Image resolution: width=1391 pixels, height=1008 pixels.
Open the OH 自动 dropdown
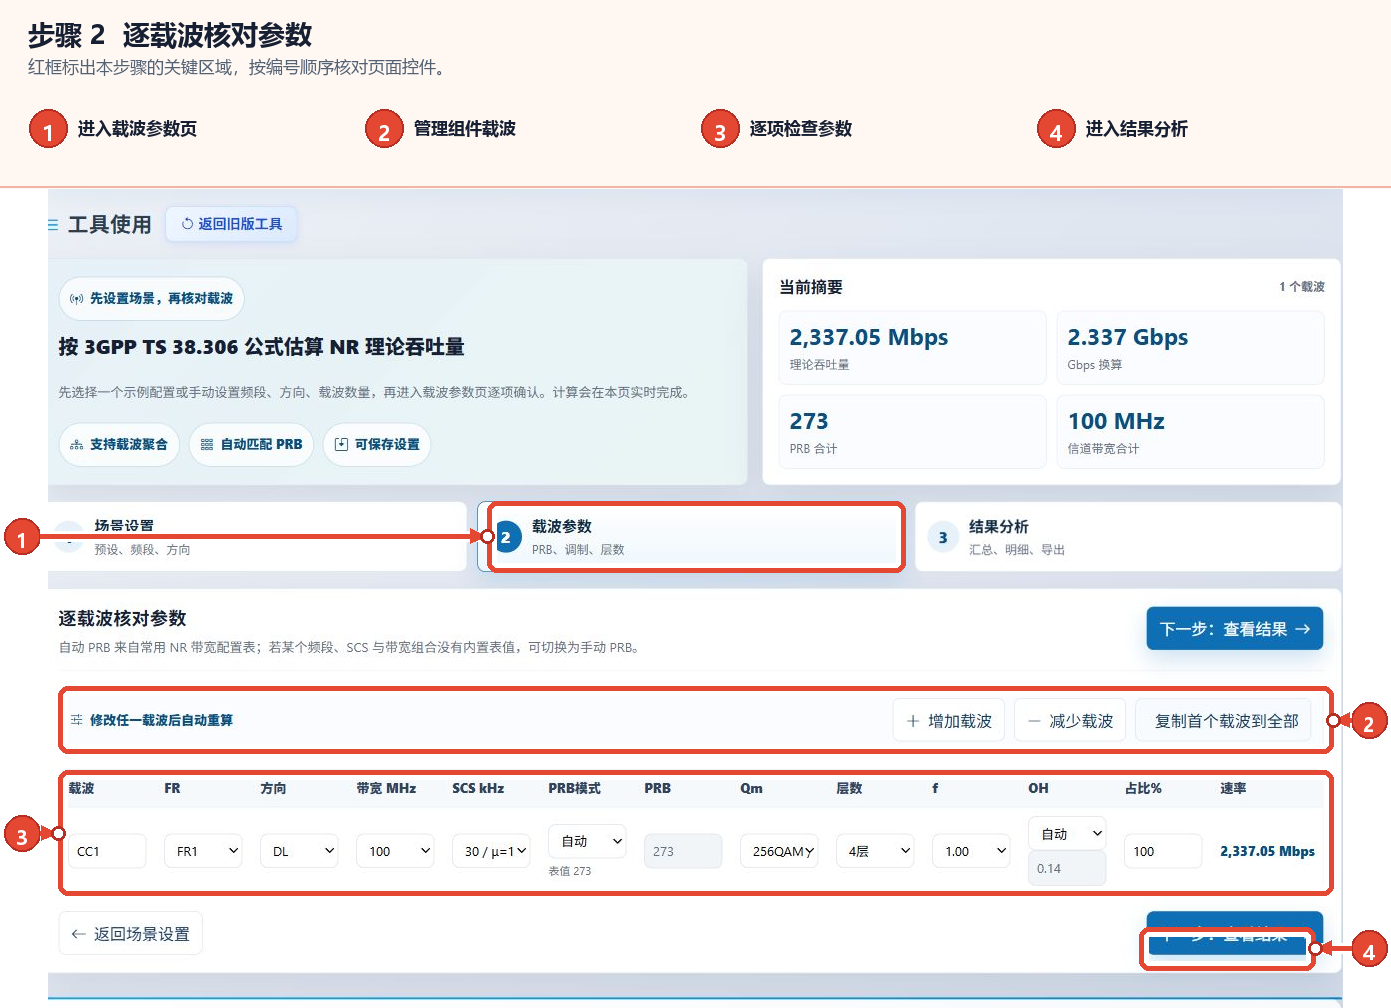coord(1067,833)
